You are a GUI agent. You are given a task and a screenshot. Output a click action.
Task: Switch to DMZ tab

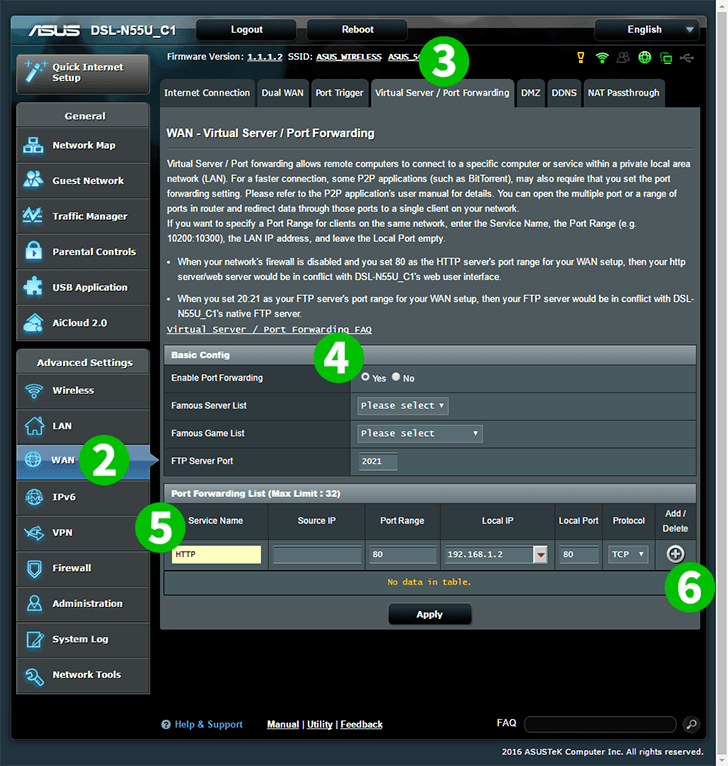pos(531,93)
